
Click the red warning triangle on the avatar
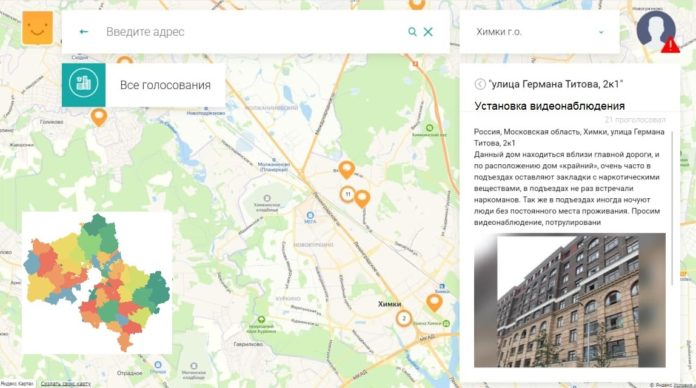point(670,45)
